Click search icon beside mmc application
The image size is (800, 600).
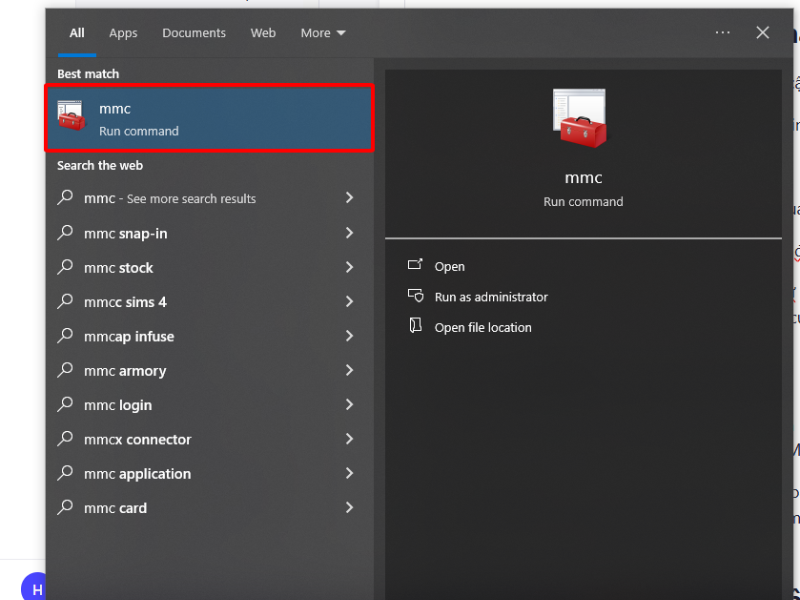pyautogui.click(x=65, y=472)
